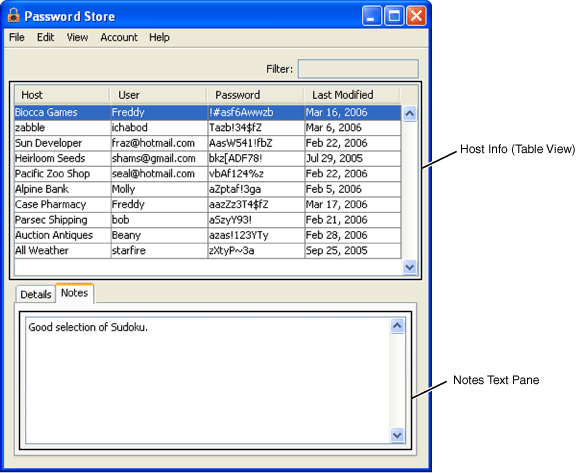
Task: Open the Edit menu
Action: coord(45,37)
